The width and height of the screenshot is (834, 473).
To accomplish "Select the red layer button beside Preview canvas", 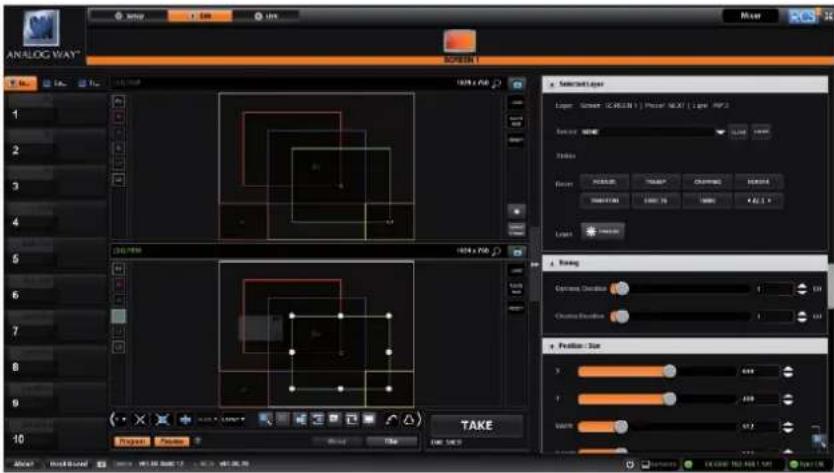I will [119, 117].
